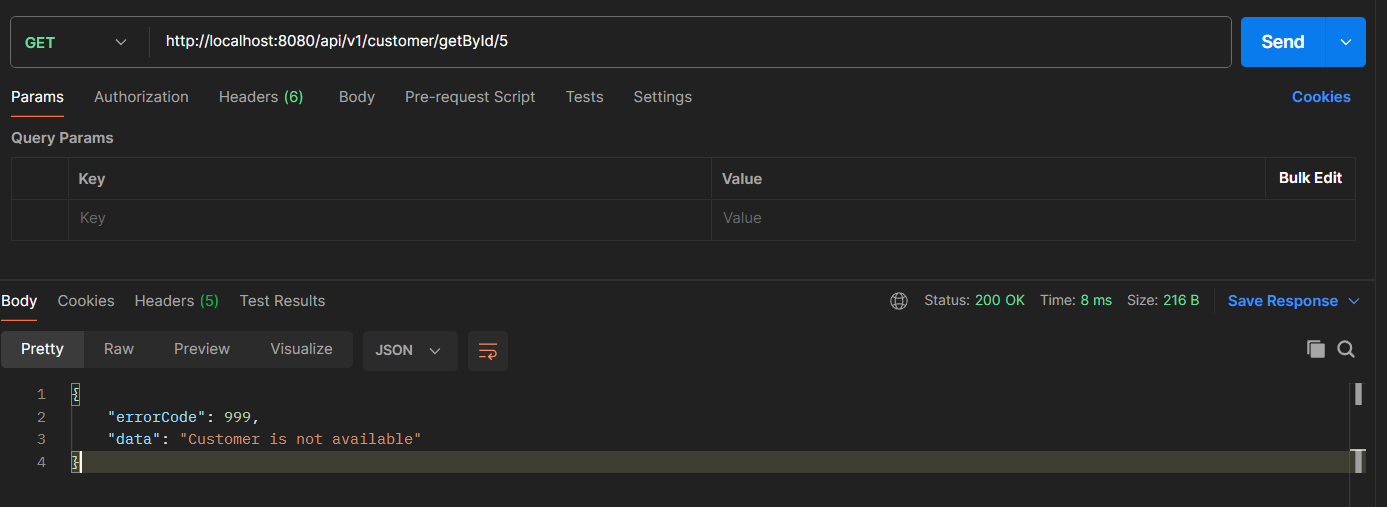Open search in response body

(x=1346, y=349)
